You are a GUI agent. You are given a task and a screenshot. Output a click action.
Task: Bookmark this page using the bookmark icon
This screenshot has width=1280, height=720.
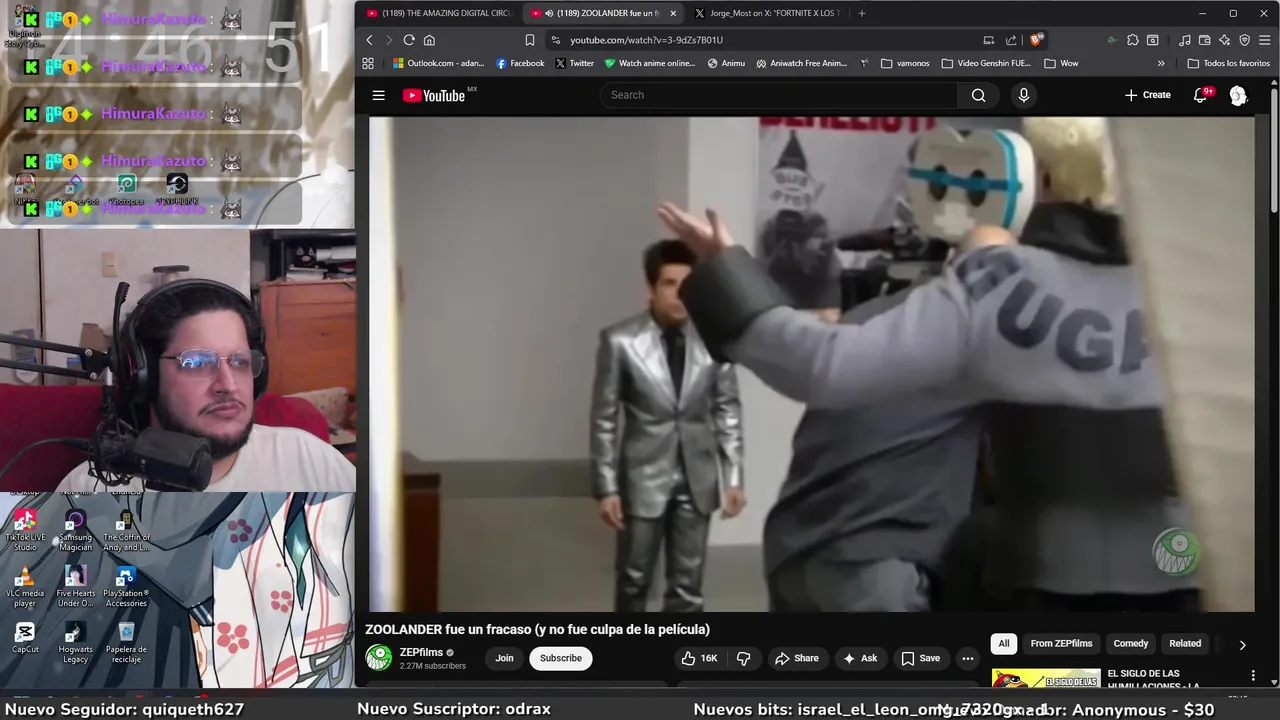pos(530,40)
